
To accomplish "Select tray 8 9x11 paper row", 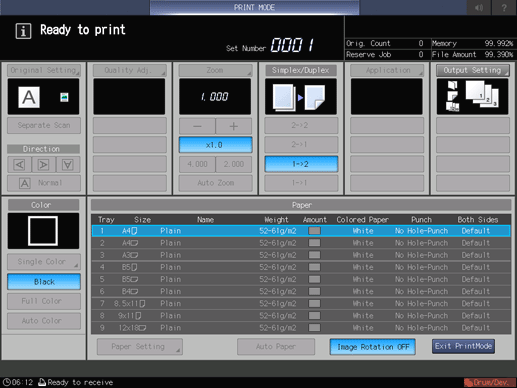I will click(x=301, y=316).
